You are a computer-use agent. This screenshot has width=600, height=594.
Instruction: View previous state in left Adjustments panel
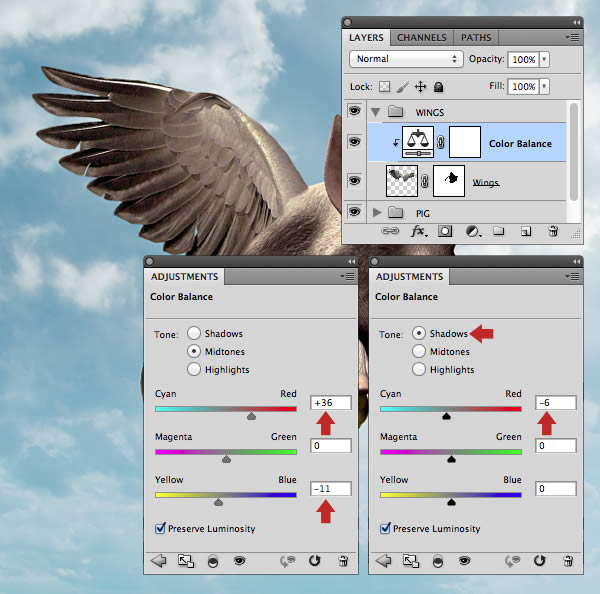(287, 561)
